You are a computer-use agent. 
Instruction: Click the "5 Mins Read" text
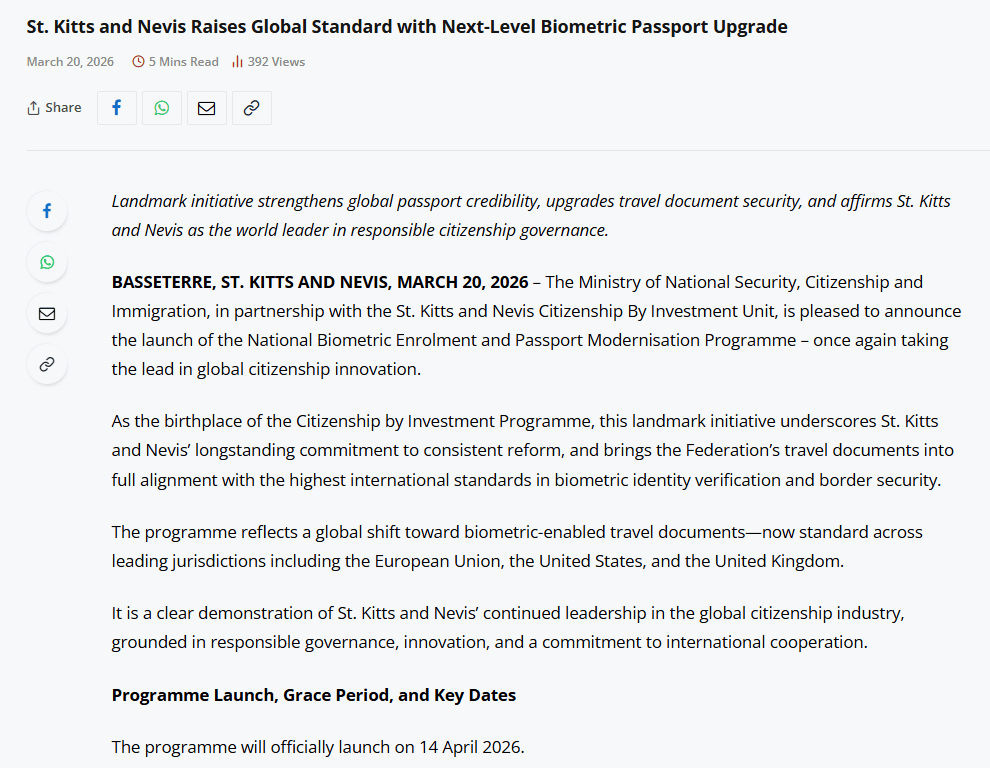pos(183,62)
